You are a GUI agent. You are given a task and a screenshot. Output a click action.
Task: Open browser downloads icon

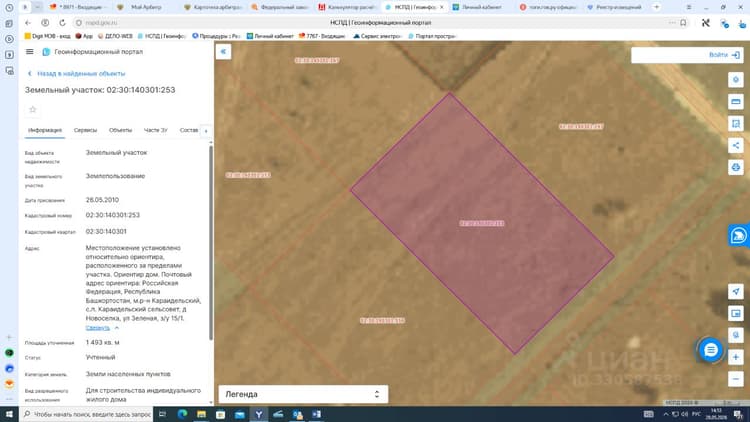coord(742,23)
